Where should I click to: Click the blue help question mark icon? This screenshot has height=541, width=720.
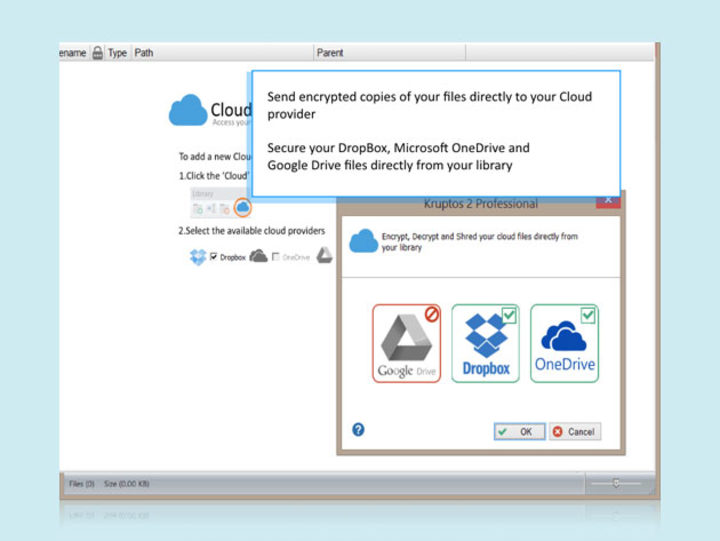358,430
